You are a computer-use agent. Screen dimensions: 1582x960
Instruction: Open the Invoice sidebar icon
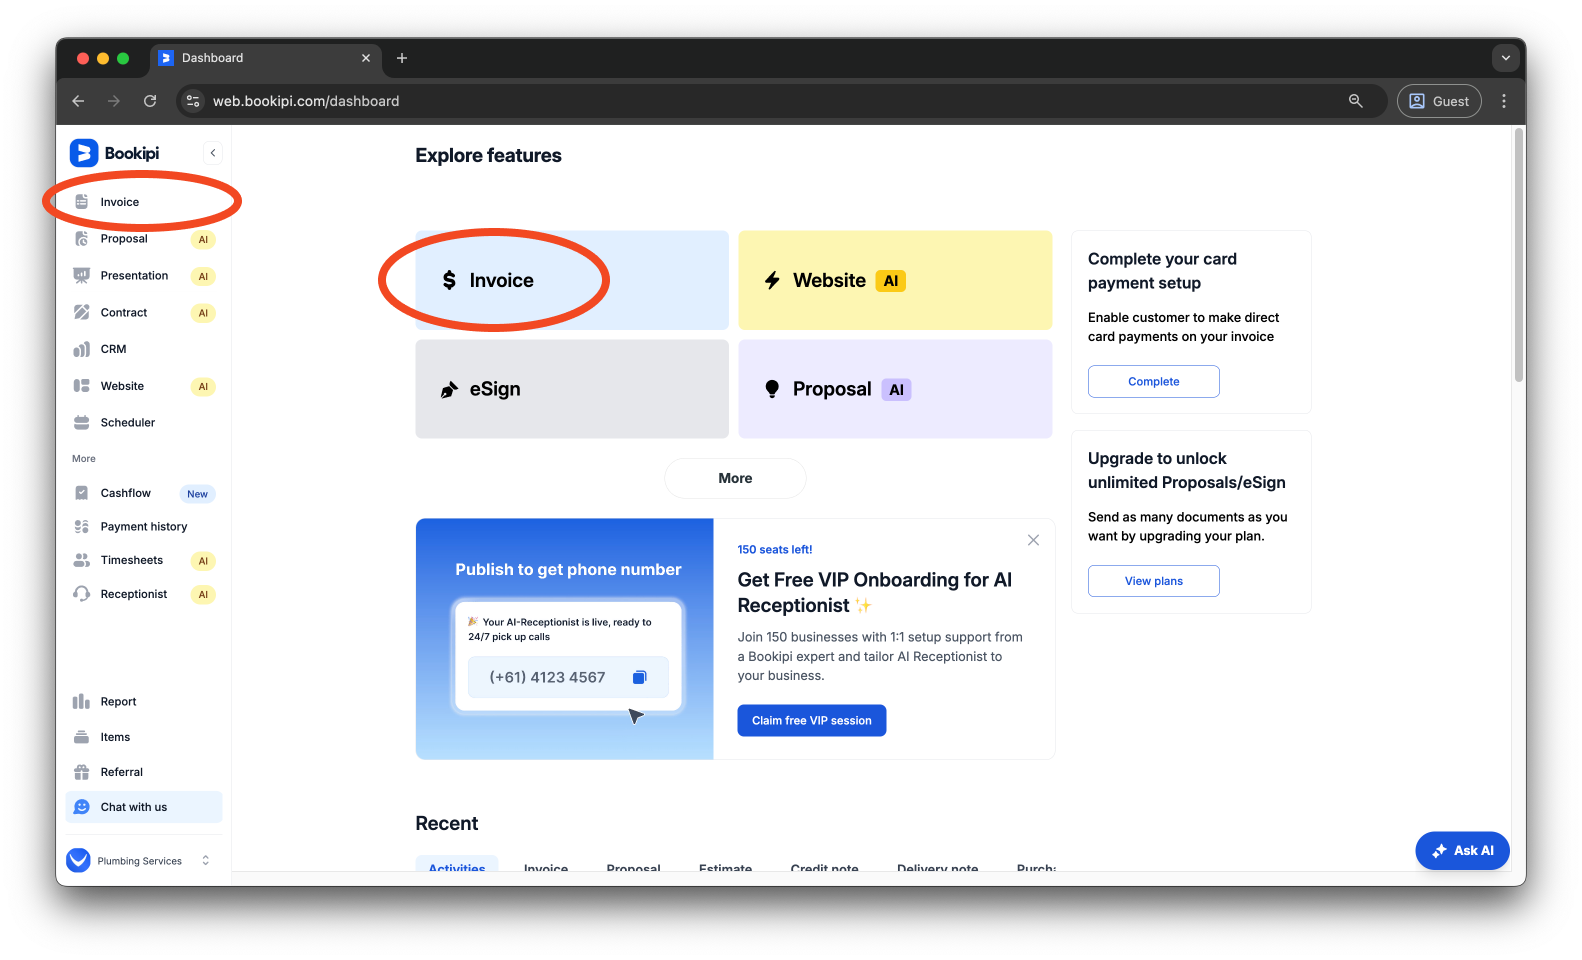(82, 202)
